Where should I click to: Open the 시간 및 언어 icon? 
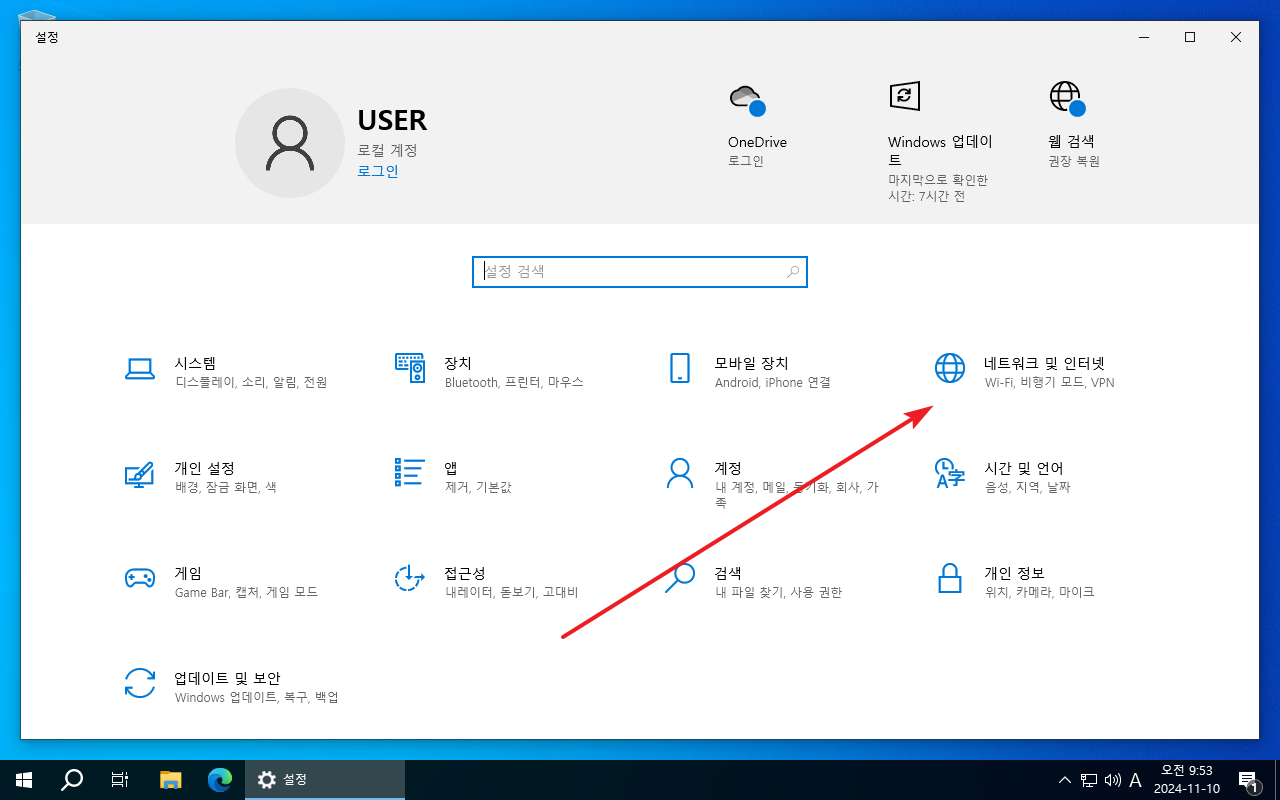coord(950,473)
